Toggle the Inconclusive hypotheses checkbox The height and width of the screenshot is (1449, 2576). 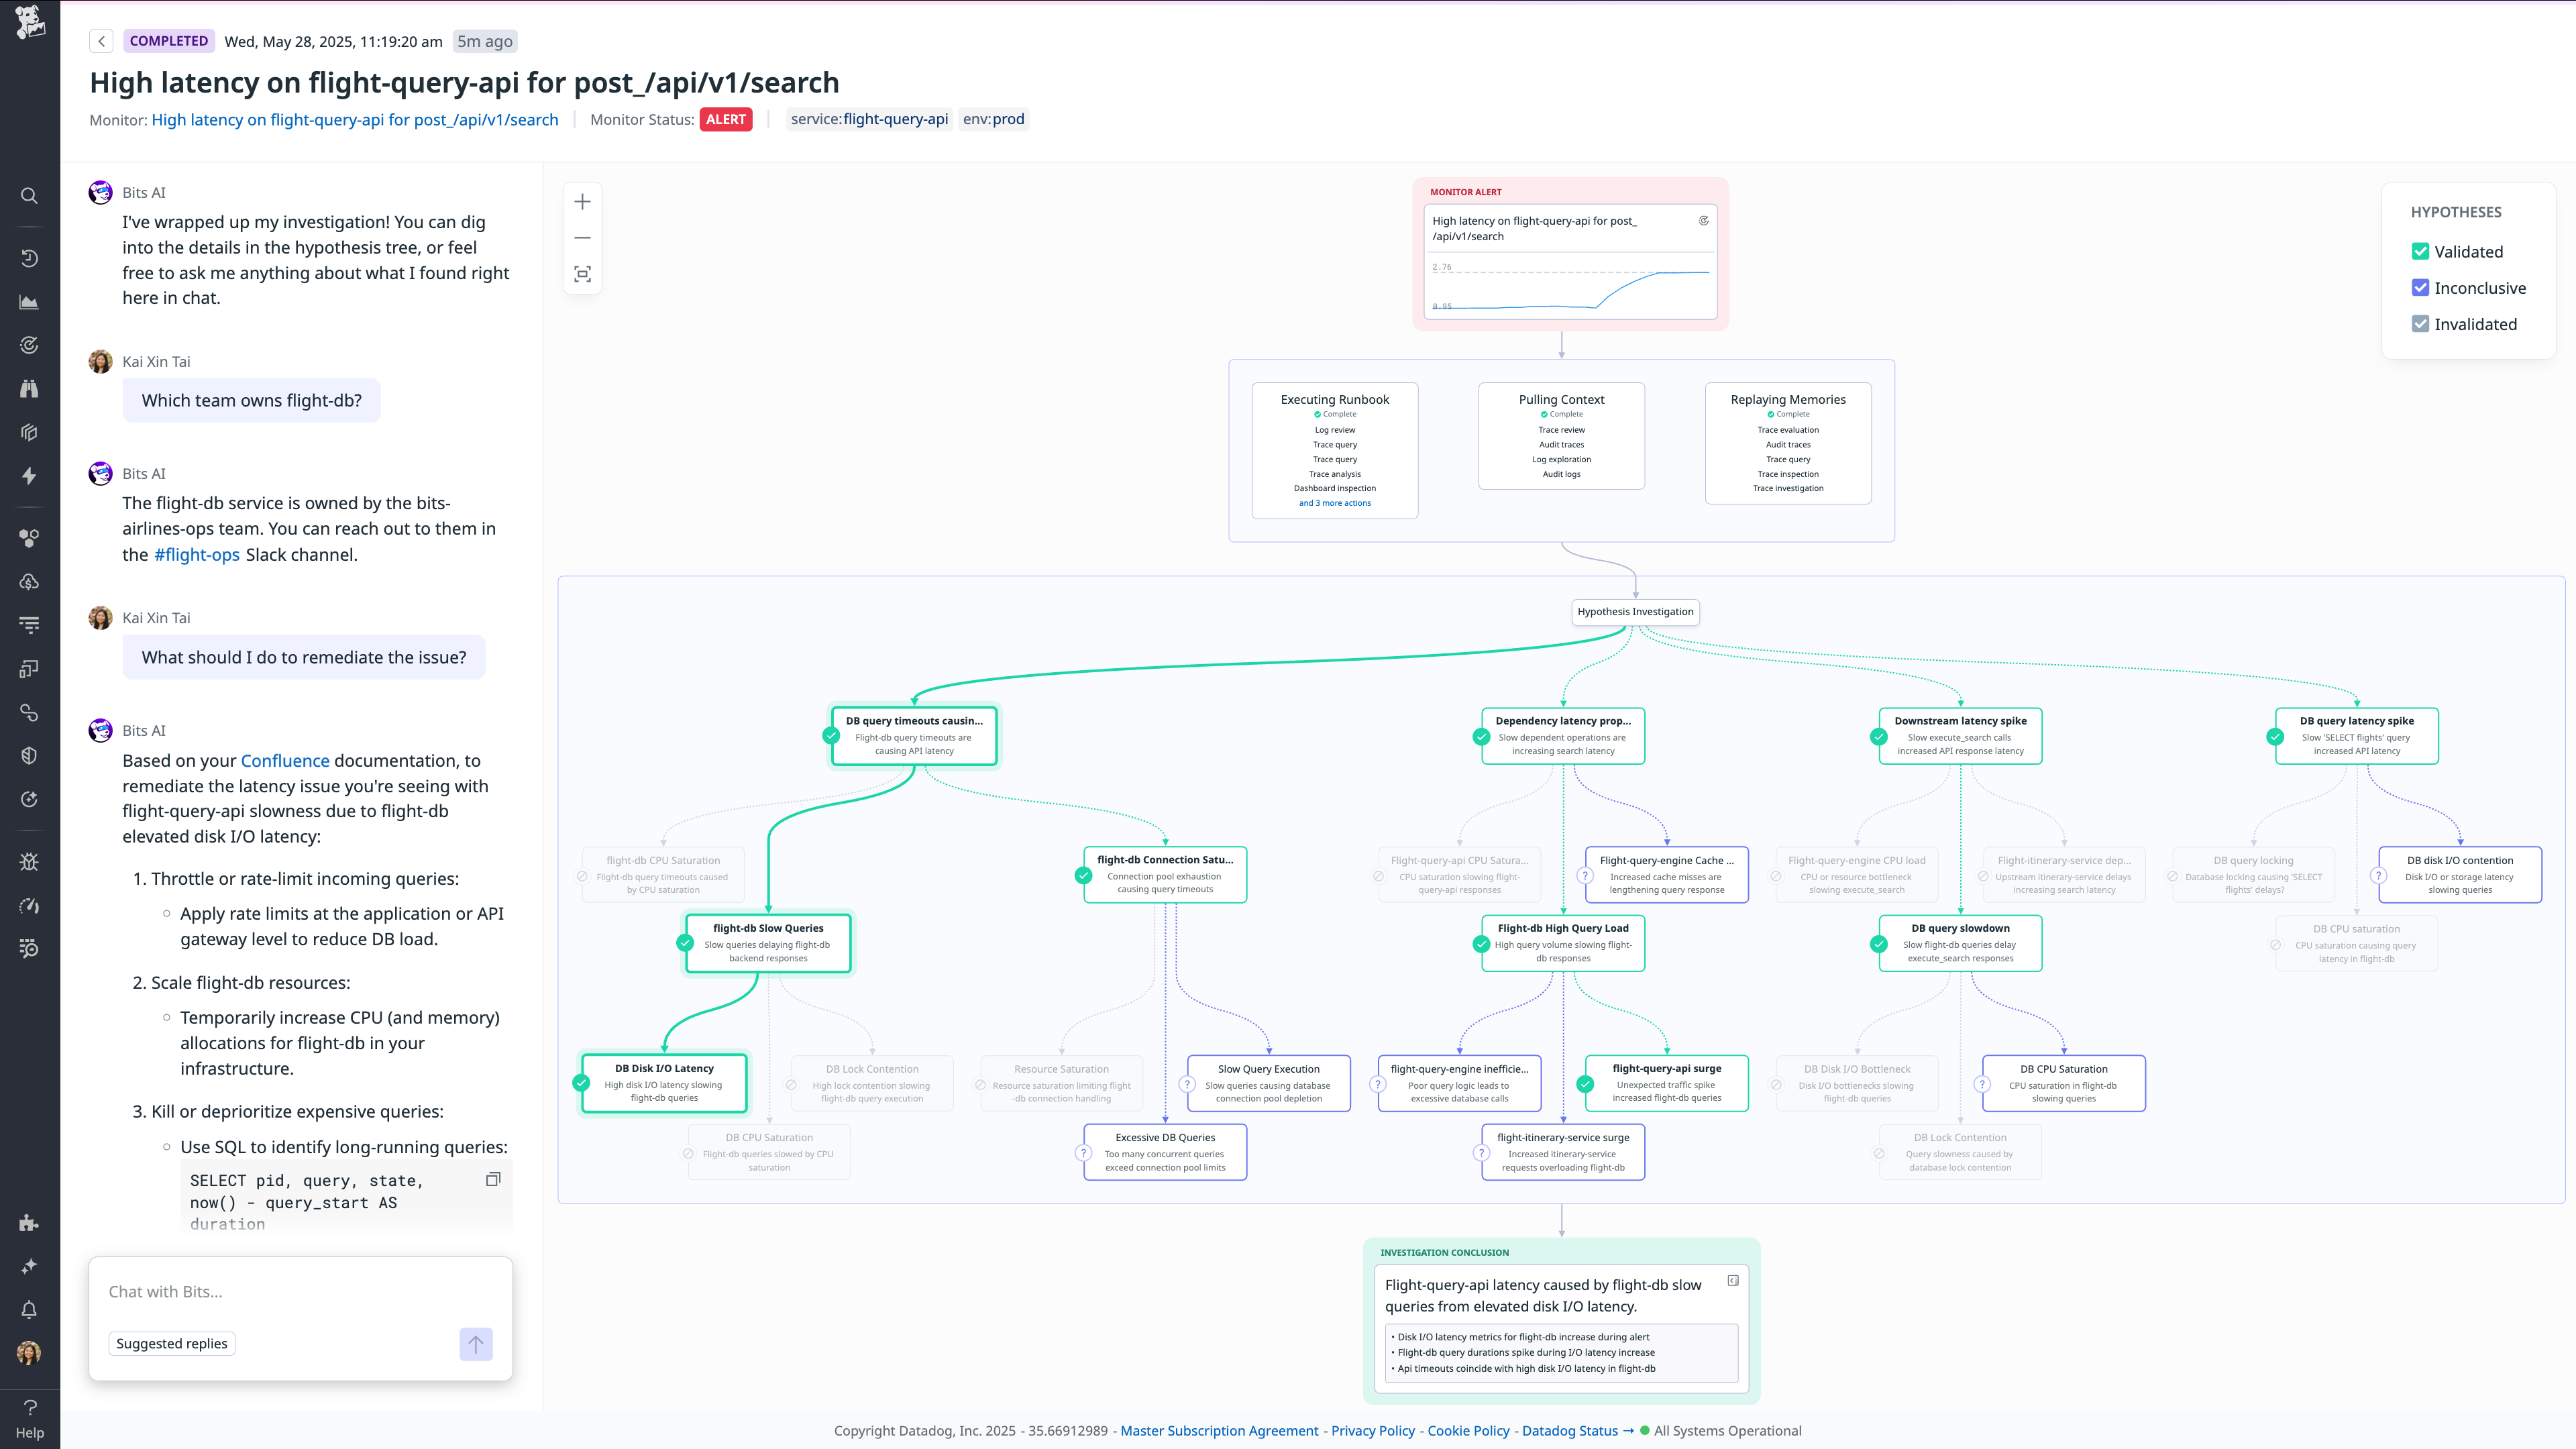pyautogui.click(x=2420, y=288)
